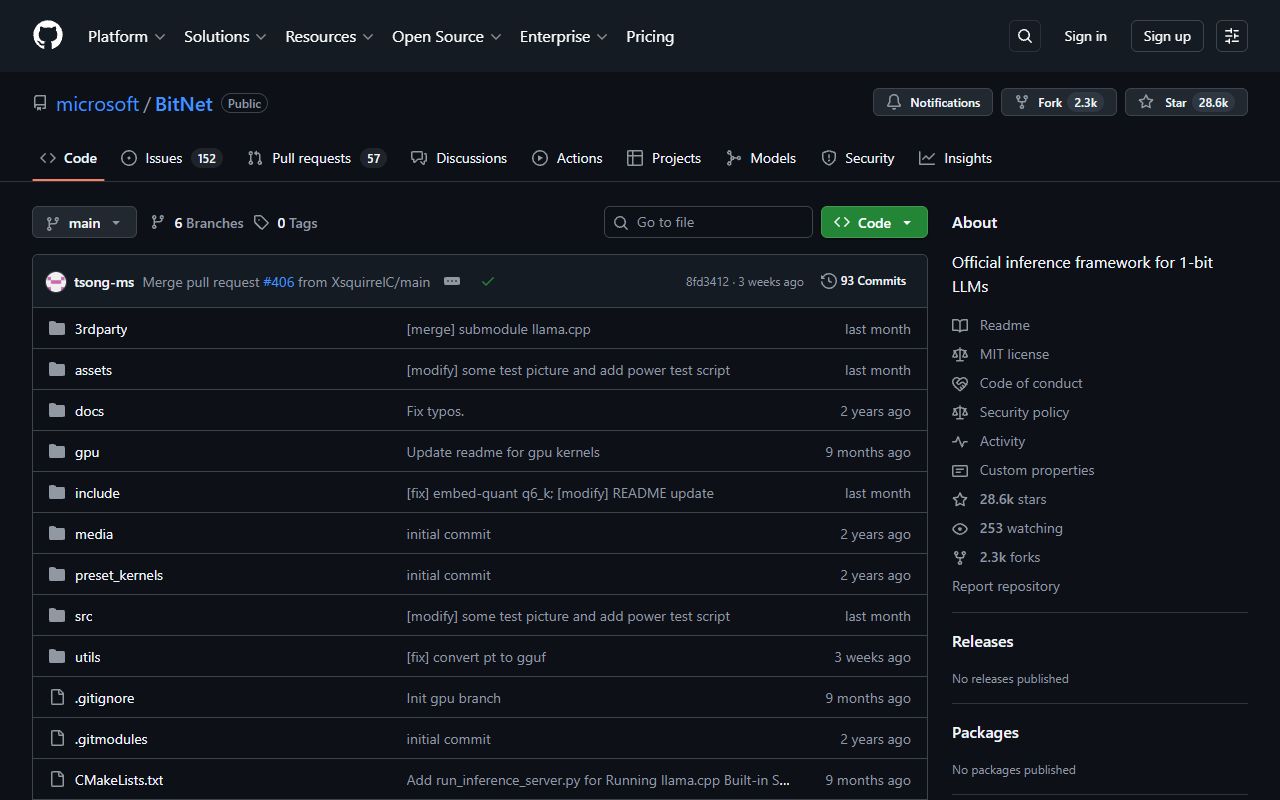Click the MIT license scales icon

(960, 354)
